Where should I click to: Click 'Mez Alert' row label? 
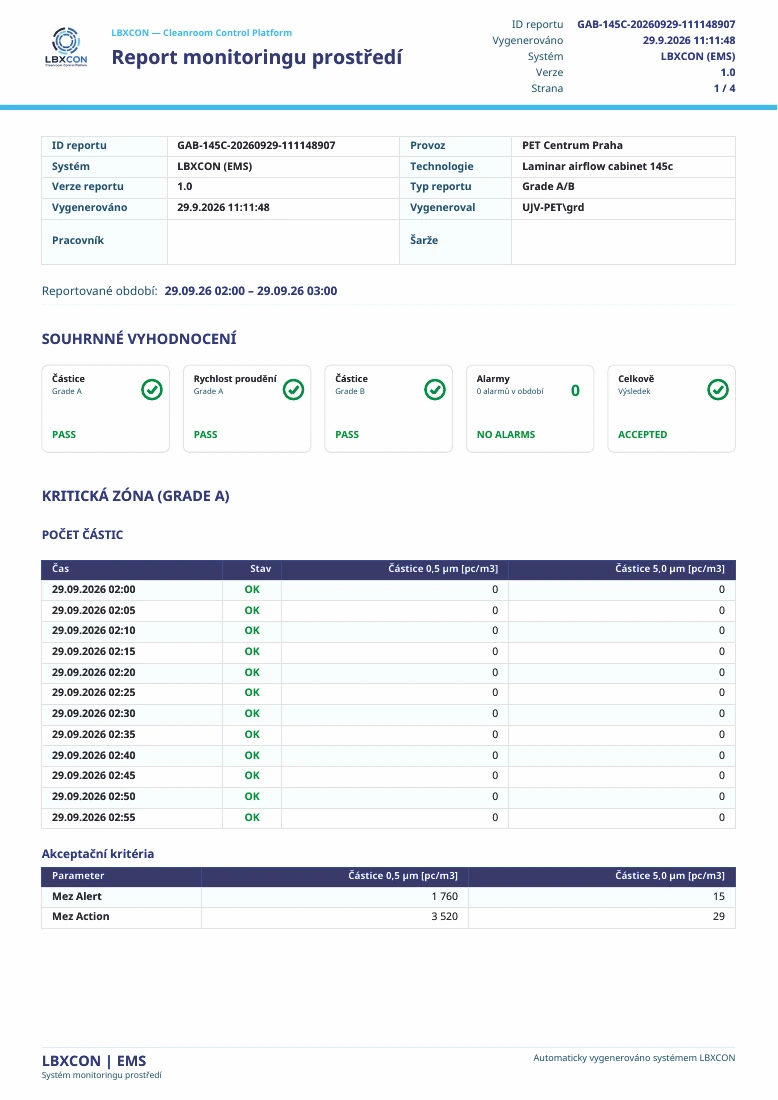pyautogui.click(x=76, y=896)
